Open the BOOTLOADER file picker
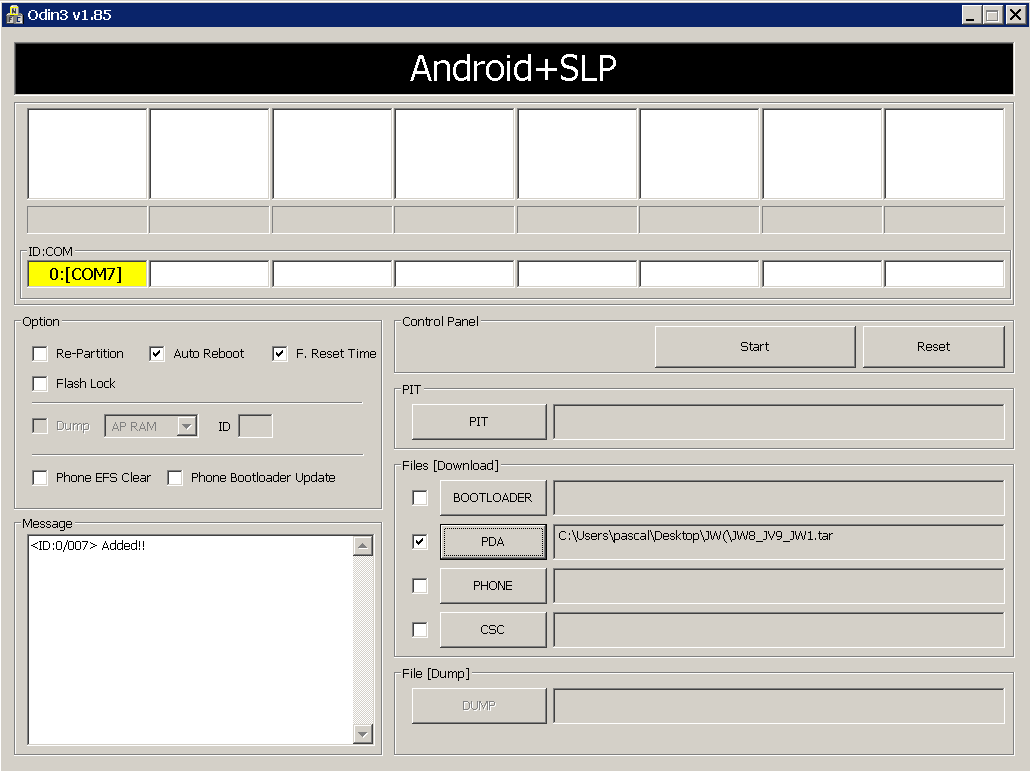The width and height of the screenshot is (1030, 771). coord(492,497)
